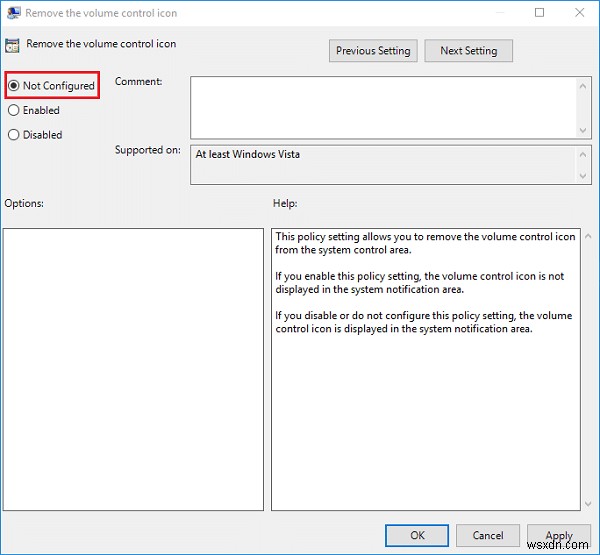The image size is (600, 555).
Task: Click the 'Supported on:' label
Action: pos(148,150)
